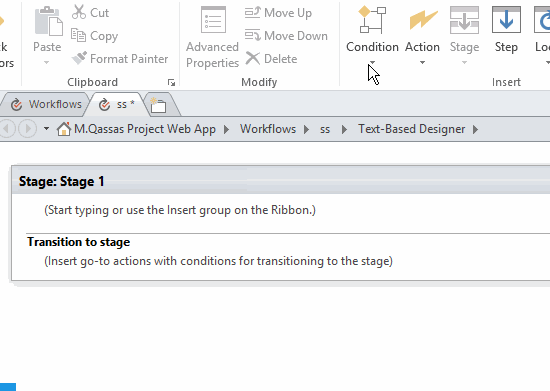
Task: Open Advanced Properties
Action: [212, 38]
